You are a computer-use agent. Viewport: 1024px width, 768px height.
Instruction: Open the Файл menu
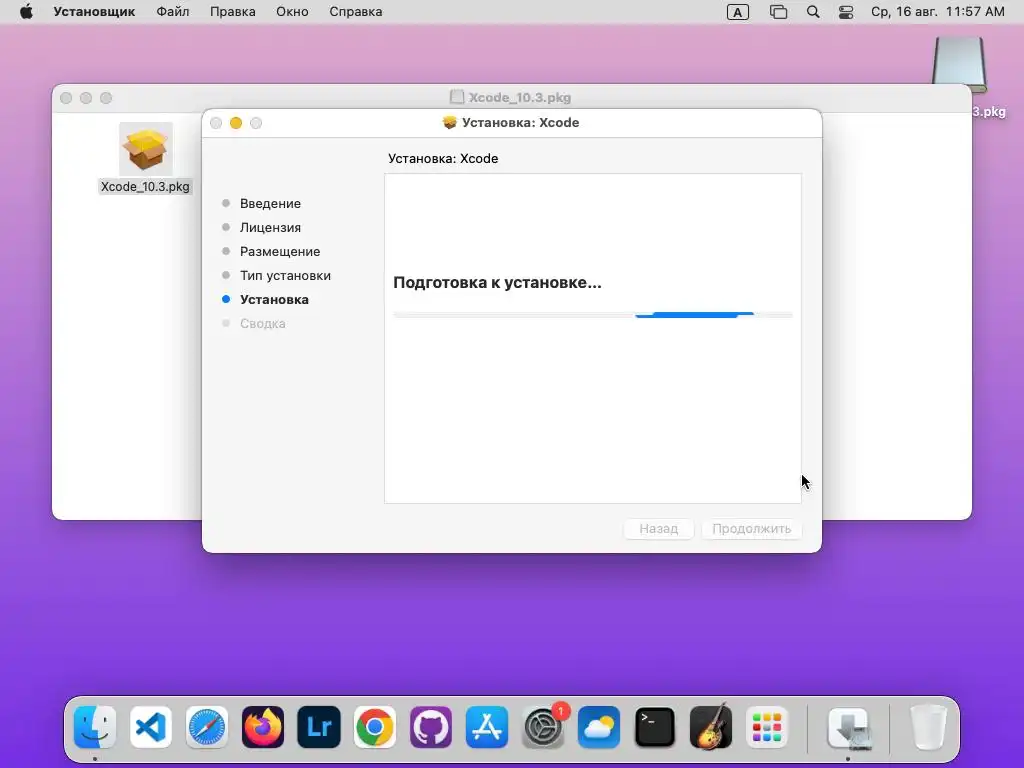pyautogui.click(x=172, y=12)
